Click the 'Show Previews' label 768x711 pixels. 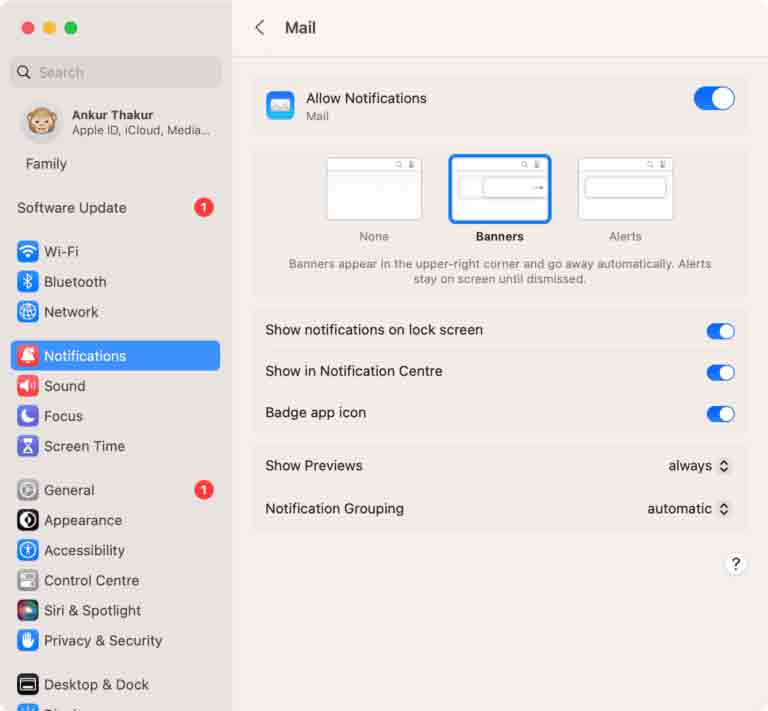pyautogui.click(x=313, y=466)
